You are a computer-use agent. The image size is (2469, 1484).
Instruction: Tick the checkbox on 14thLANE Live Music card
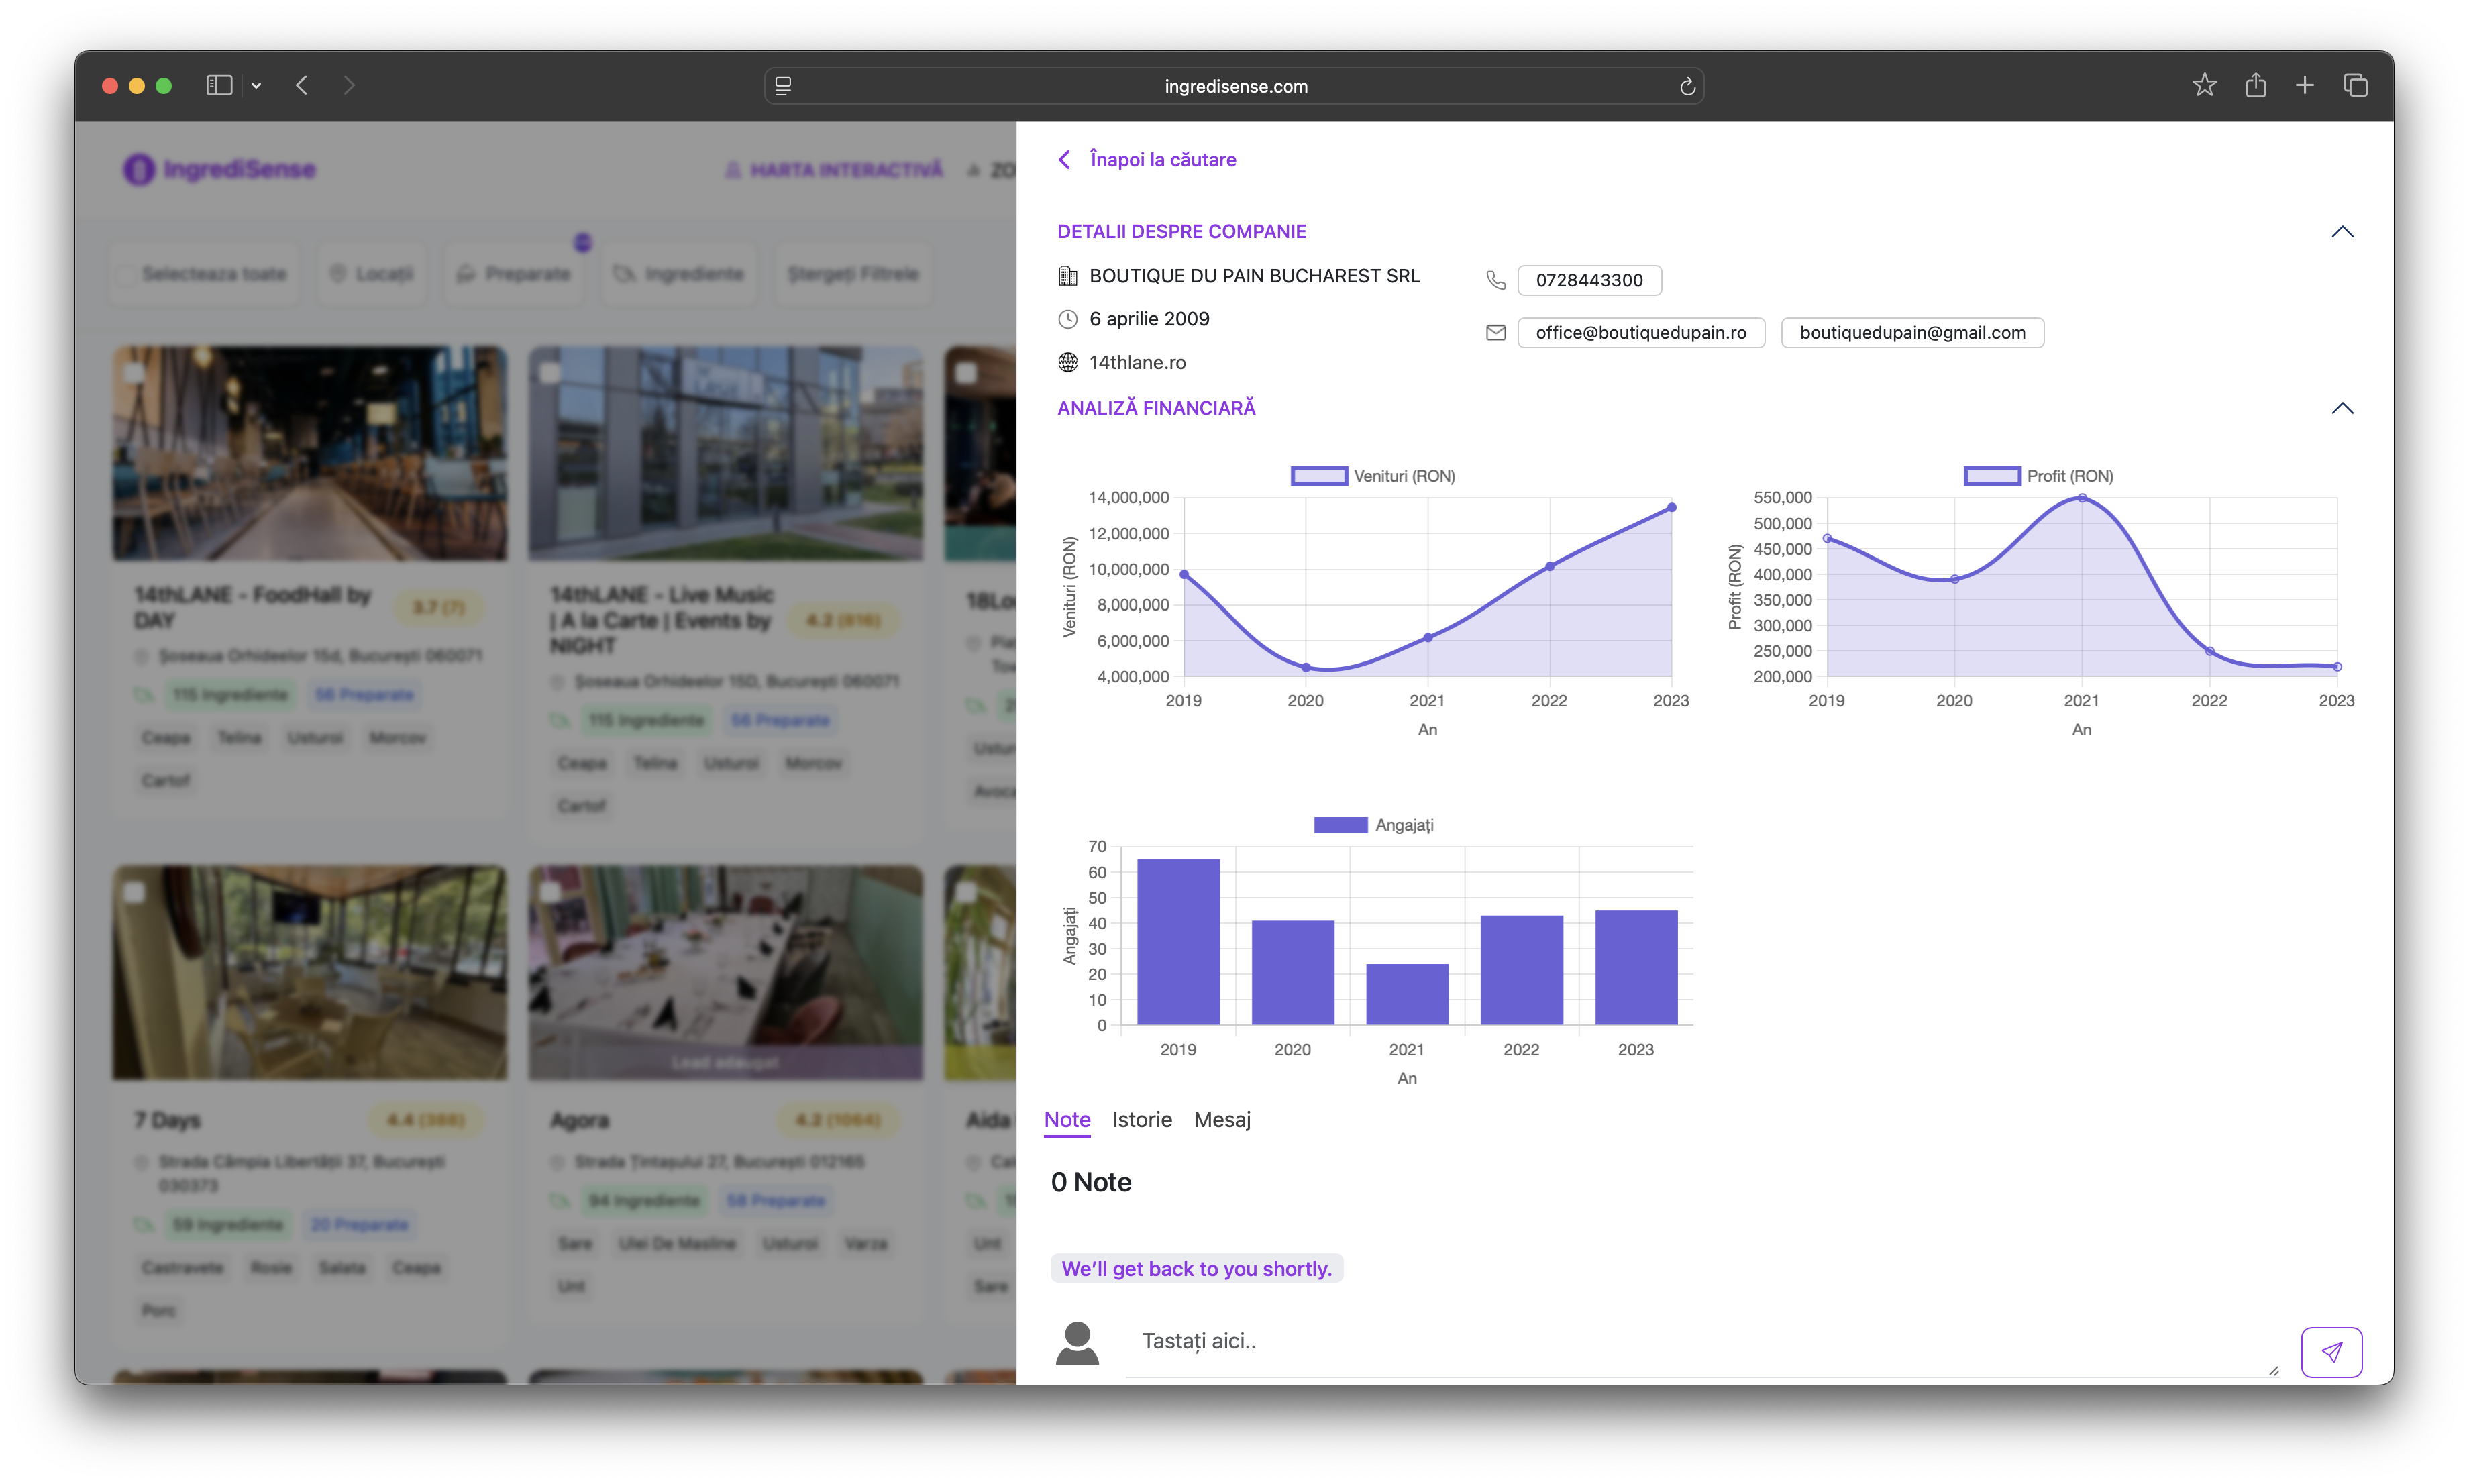[x=550, y=372]
